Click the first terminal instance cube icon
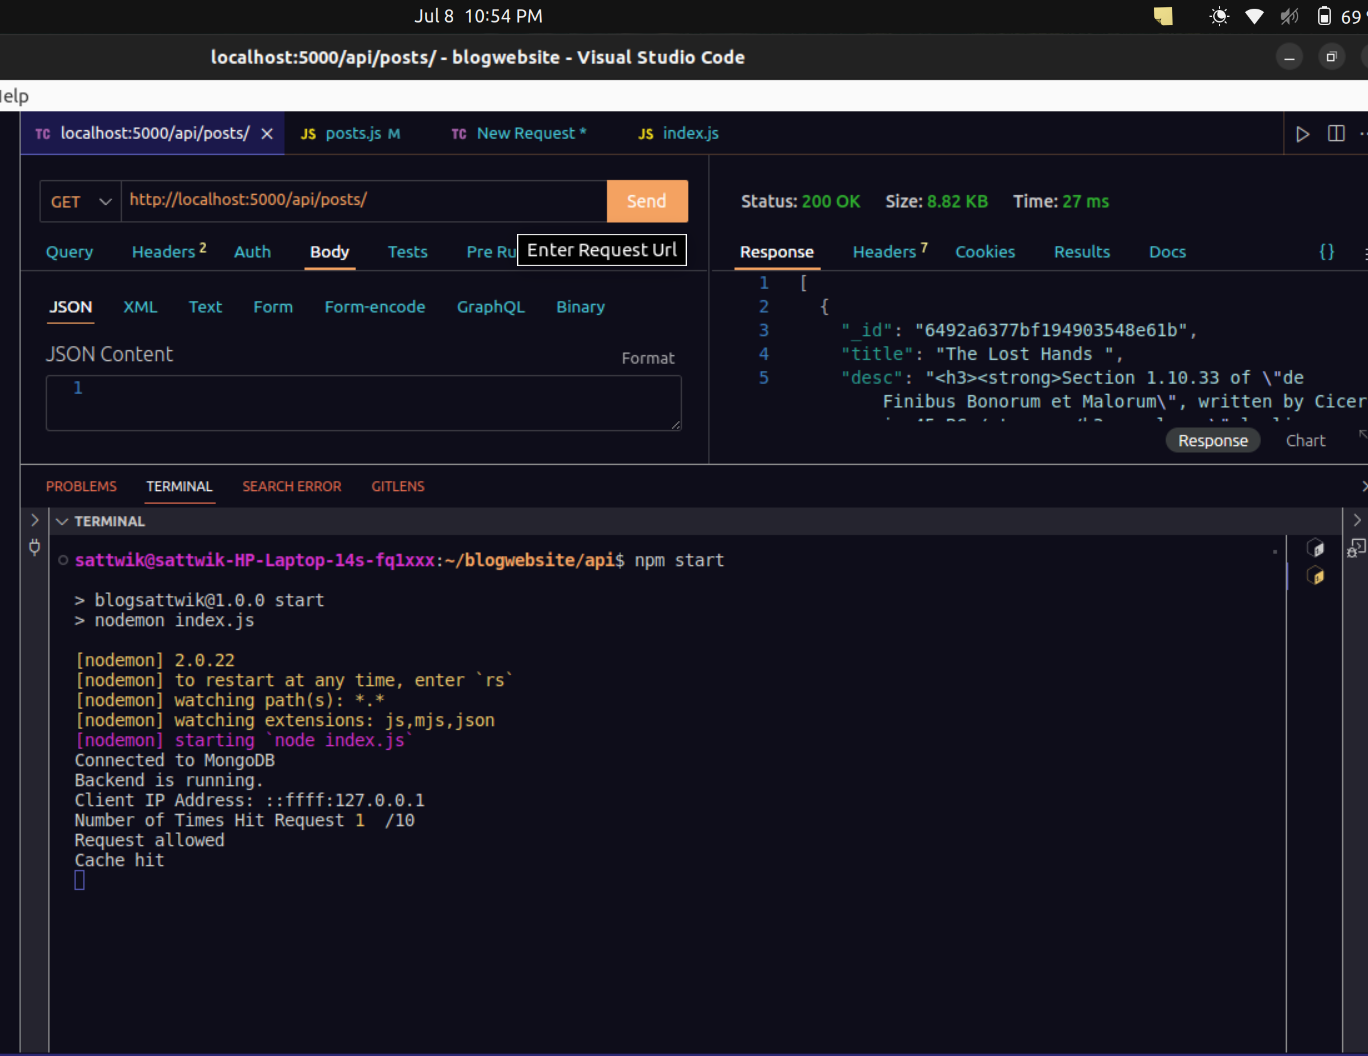Viewport: 1368px width, 1056px height. tap(1316, 548)
